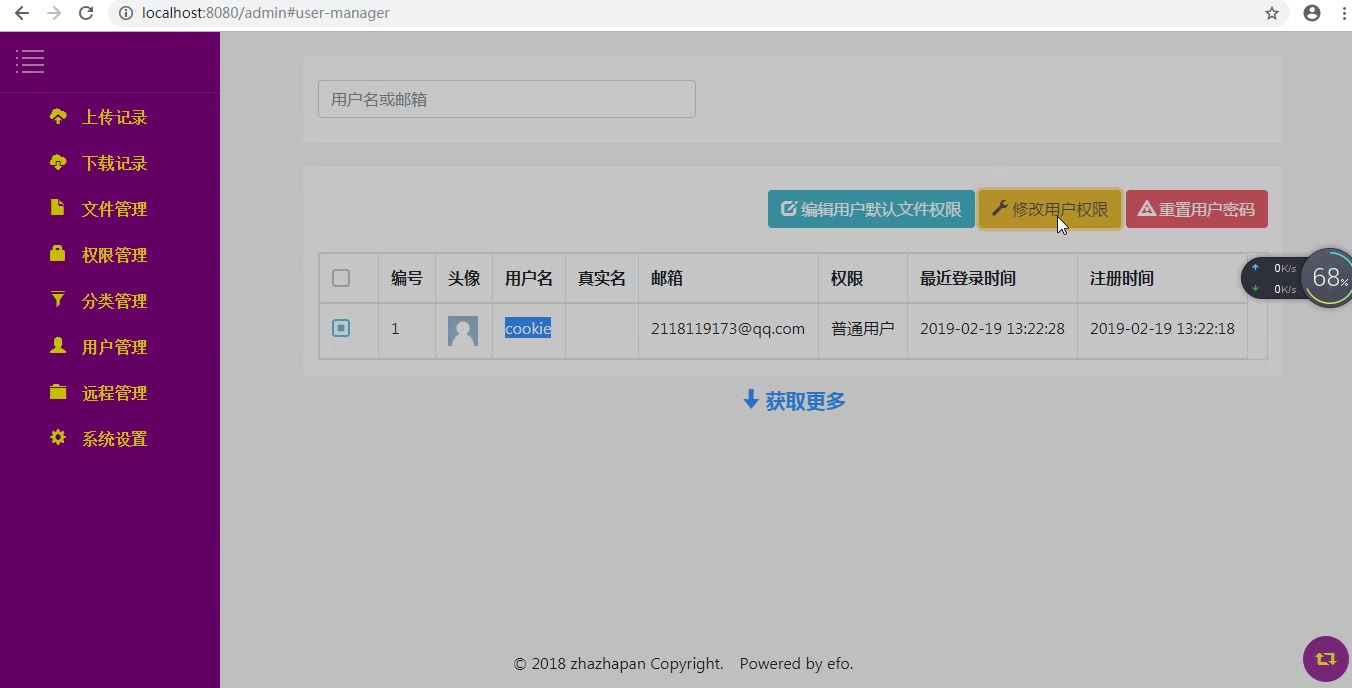Image resolution: width=1352 pixels, height=688 pixels.
Task: Focus the 用户名或邮箱 search field
Action: coord(506,99)
